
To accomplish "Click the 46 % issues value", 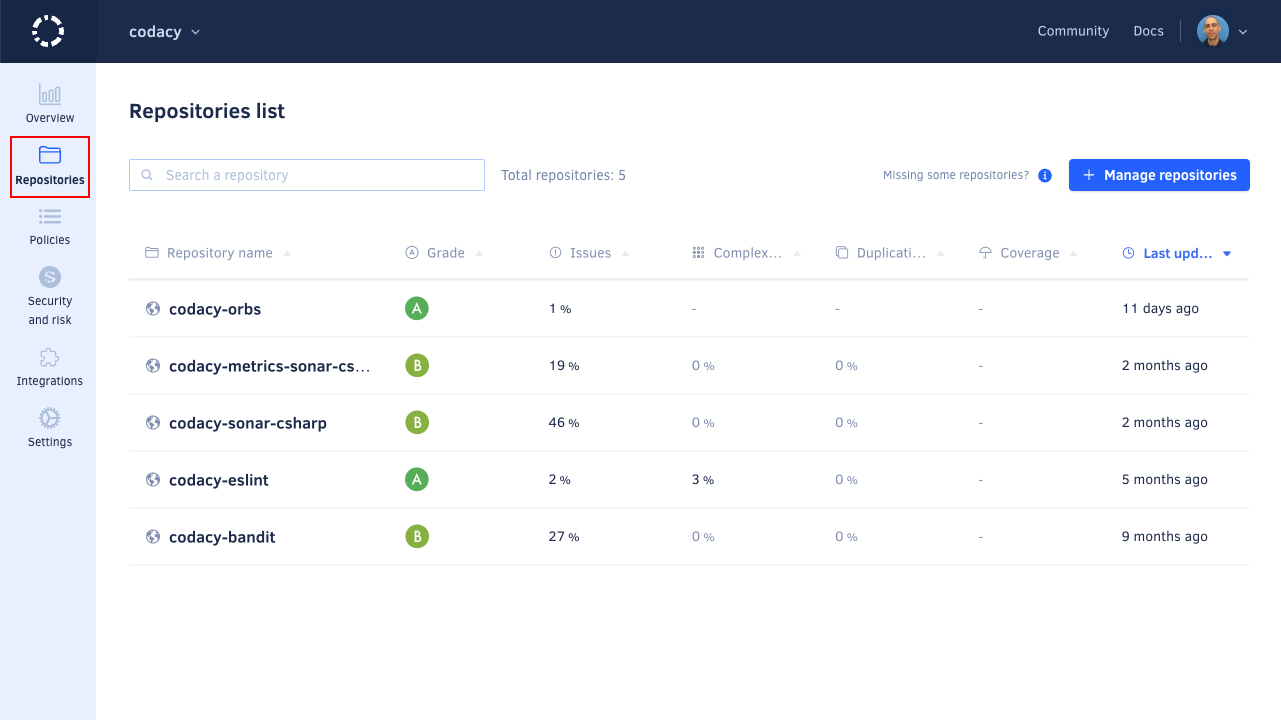I will coord(564,423).
